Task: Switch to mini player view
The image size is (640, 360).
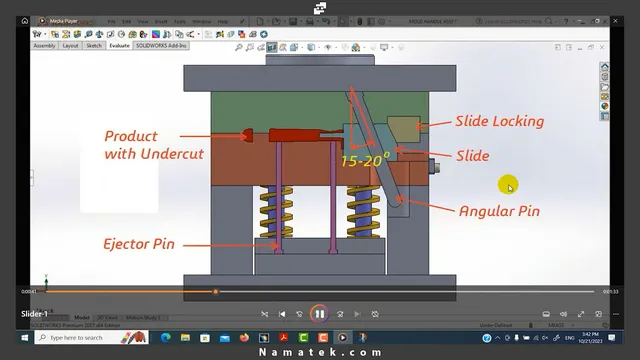Action: click(598, 314)
